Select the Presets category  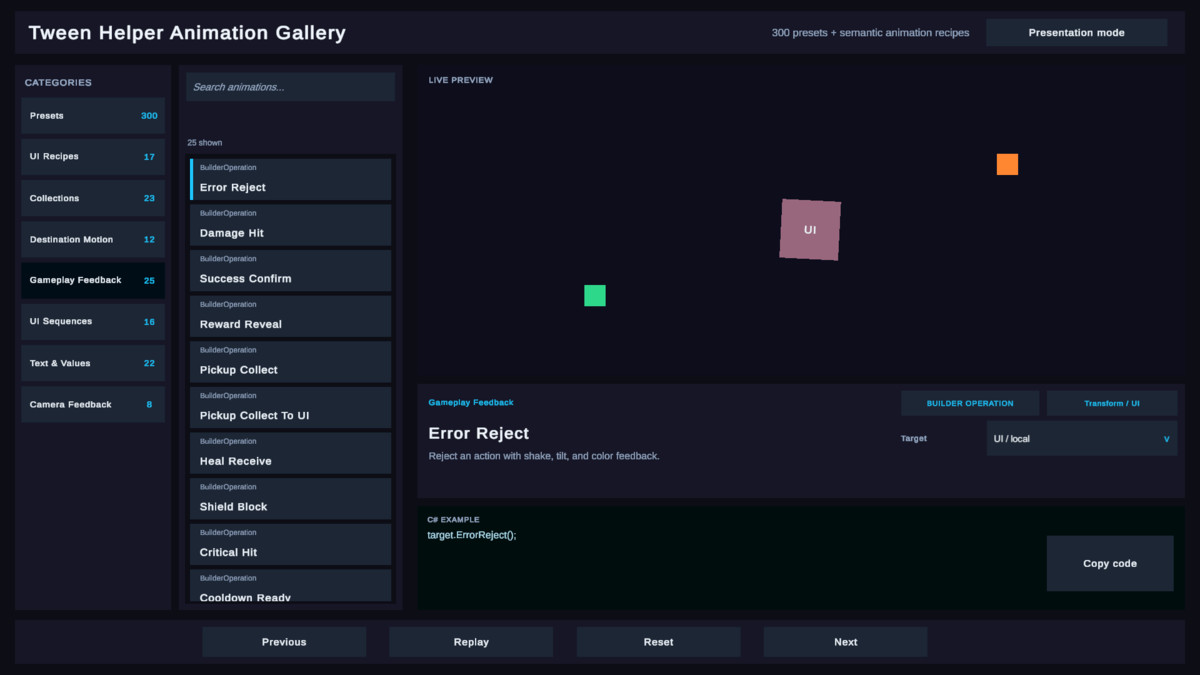point(93,116)
